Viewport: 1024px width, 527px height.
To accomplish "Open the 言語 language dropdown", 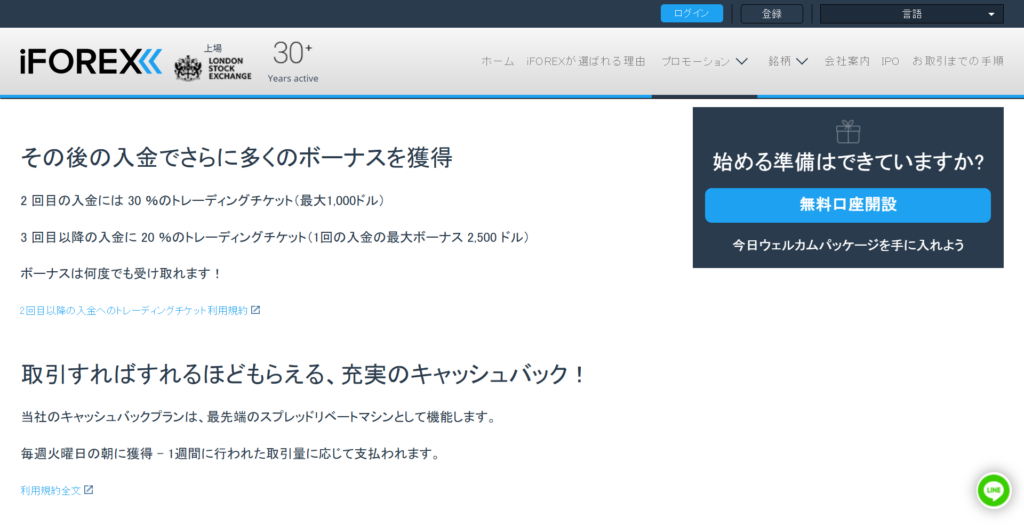I will tap(911, 14).
